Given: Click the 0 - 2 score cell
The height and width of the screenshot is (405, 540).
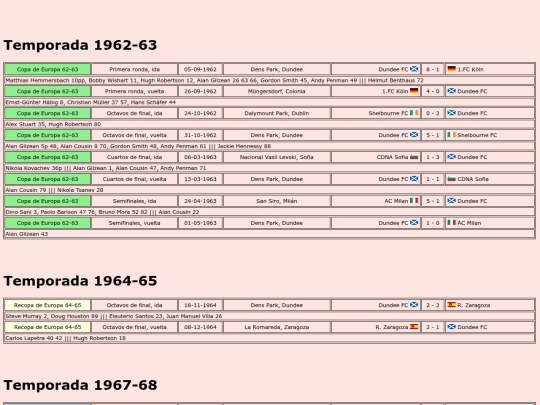Looking at the screenshot, I should [x=433, y=113].
